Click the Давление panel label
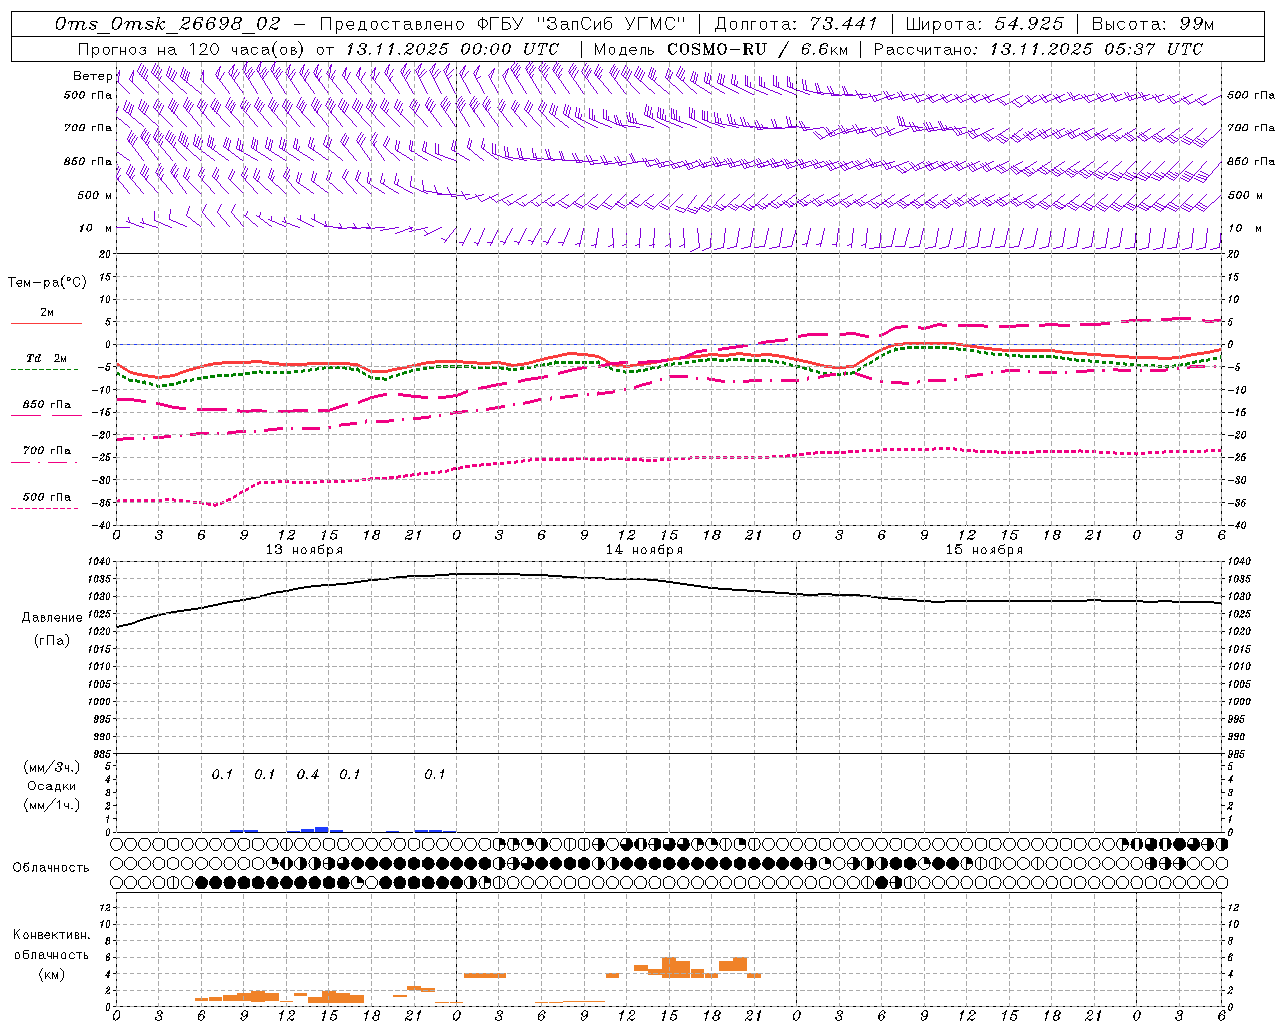This screenshot has height=1024, width=1280. [52, 618]
